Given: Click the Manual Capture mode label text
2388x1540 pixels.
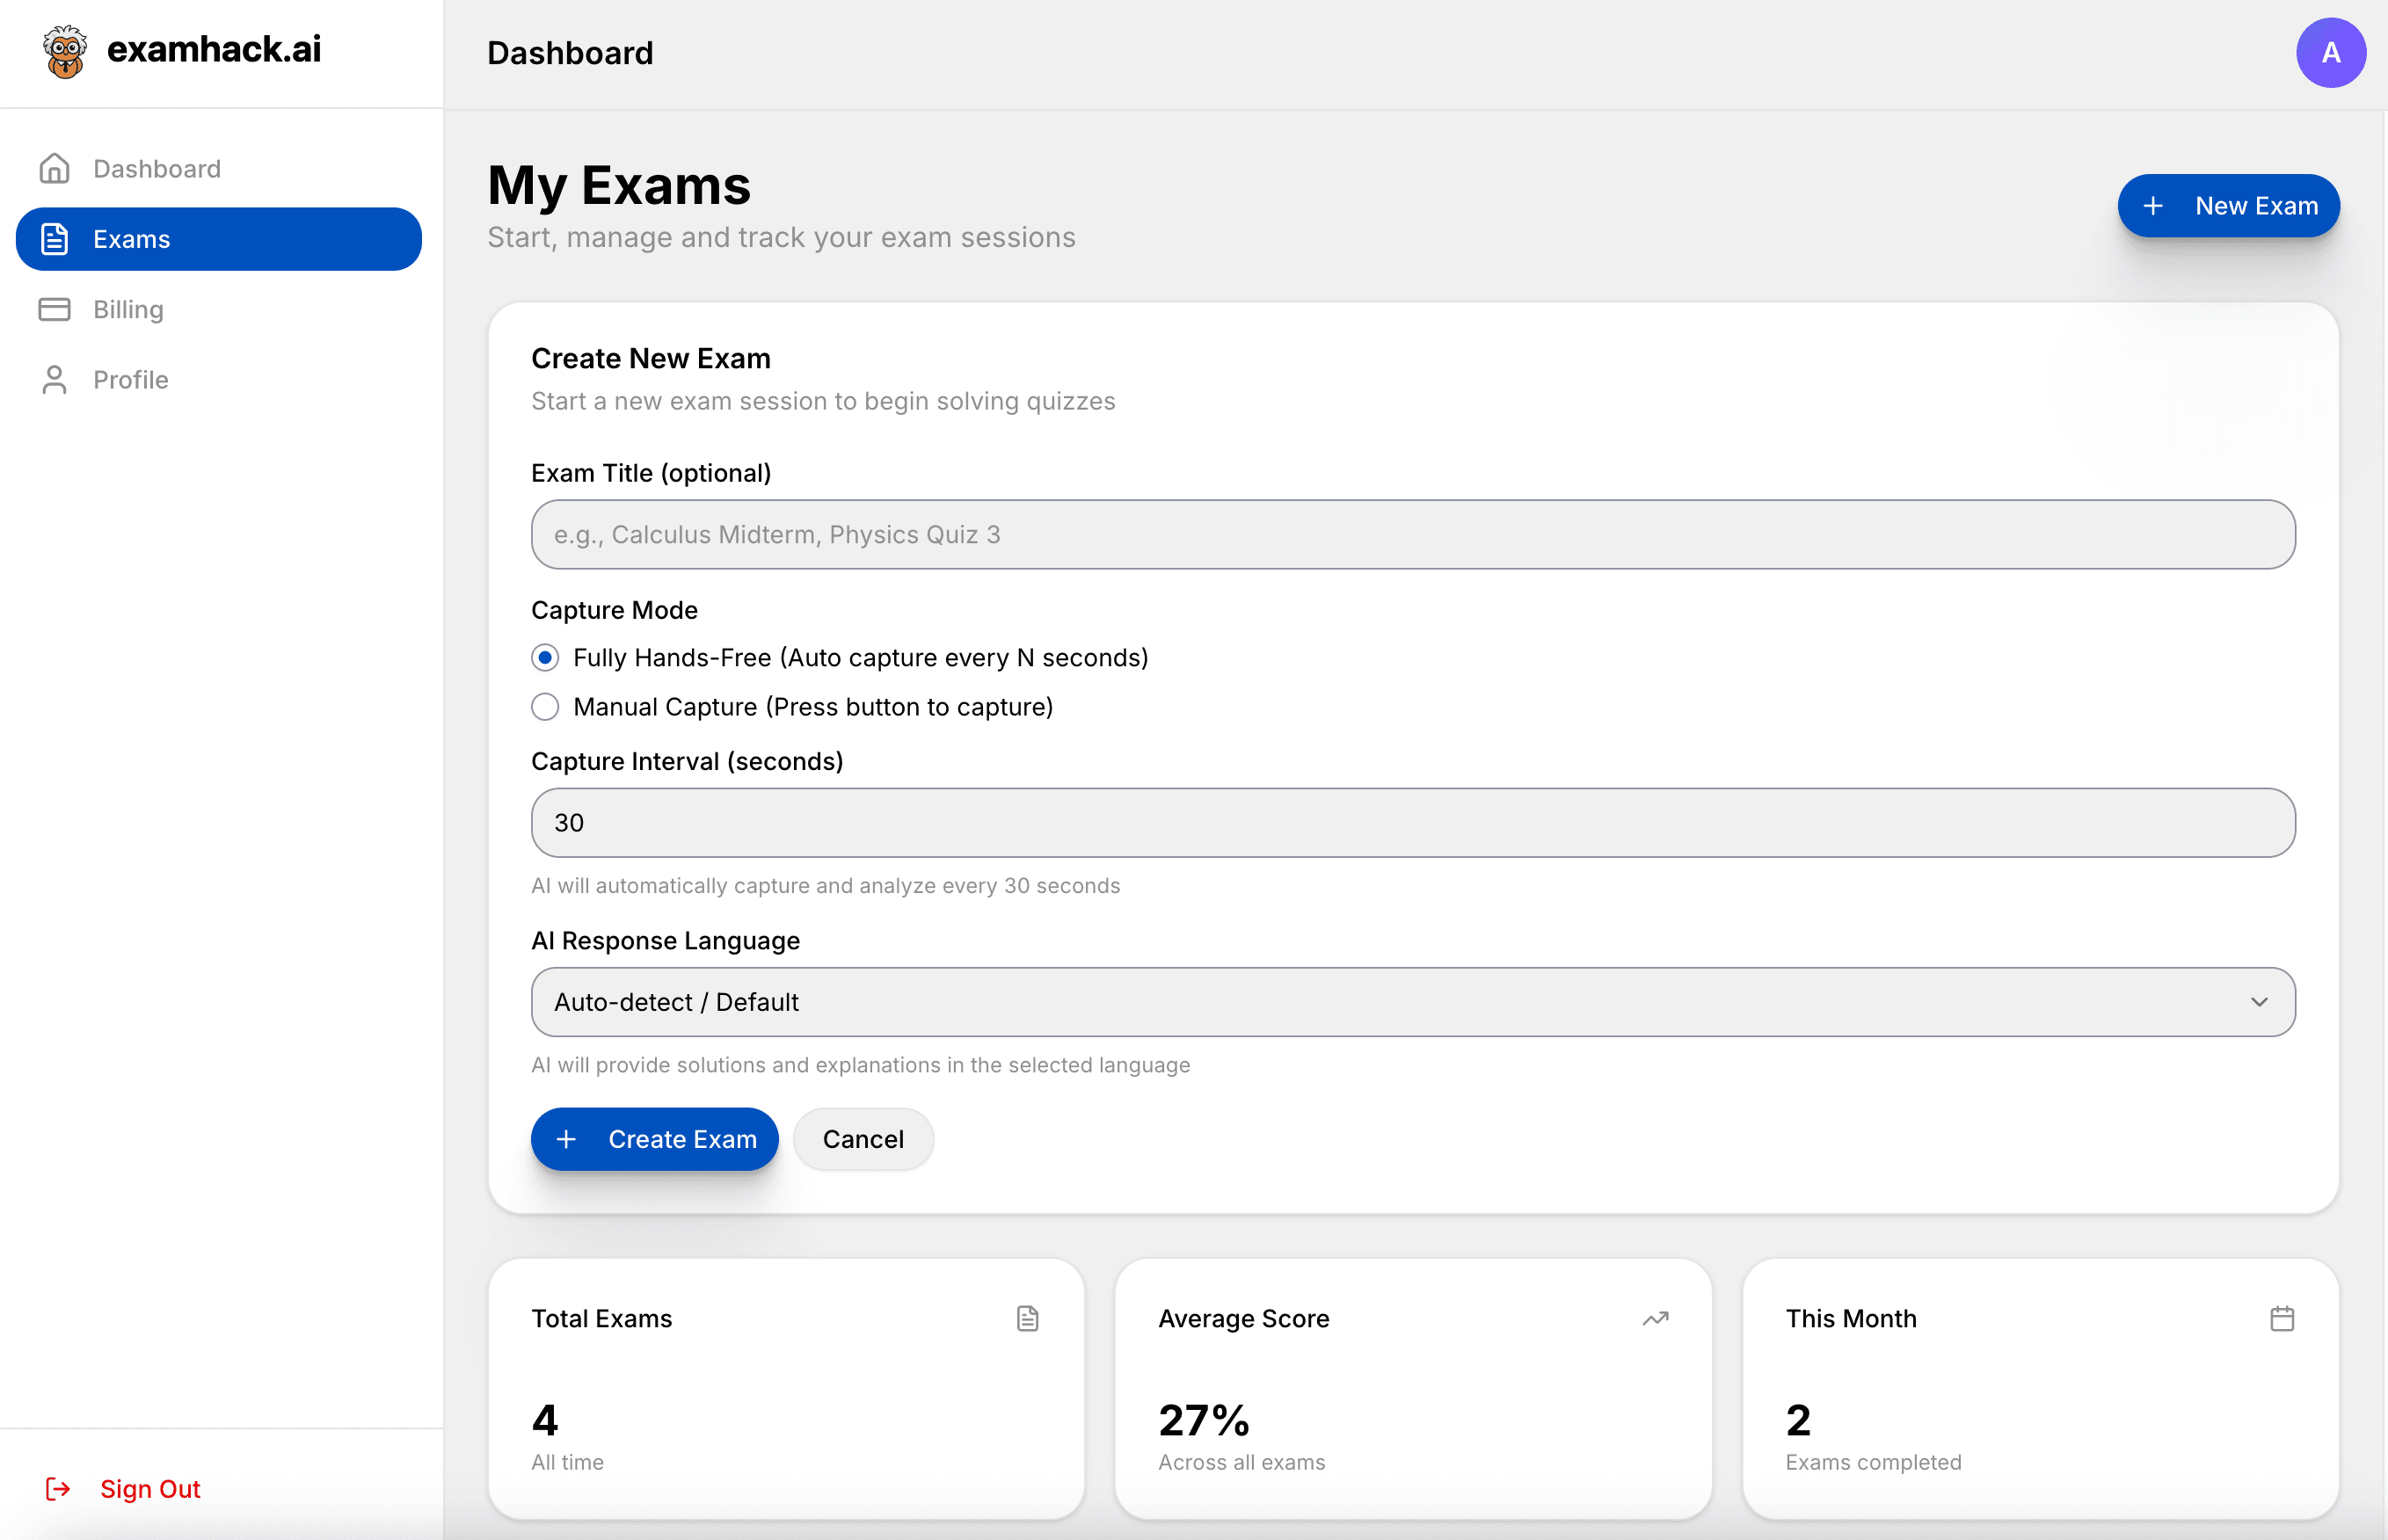Looking at the screenshot, I should (x=812, y=707).
